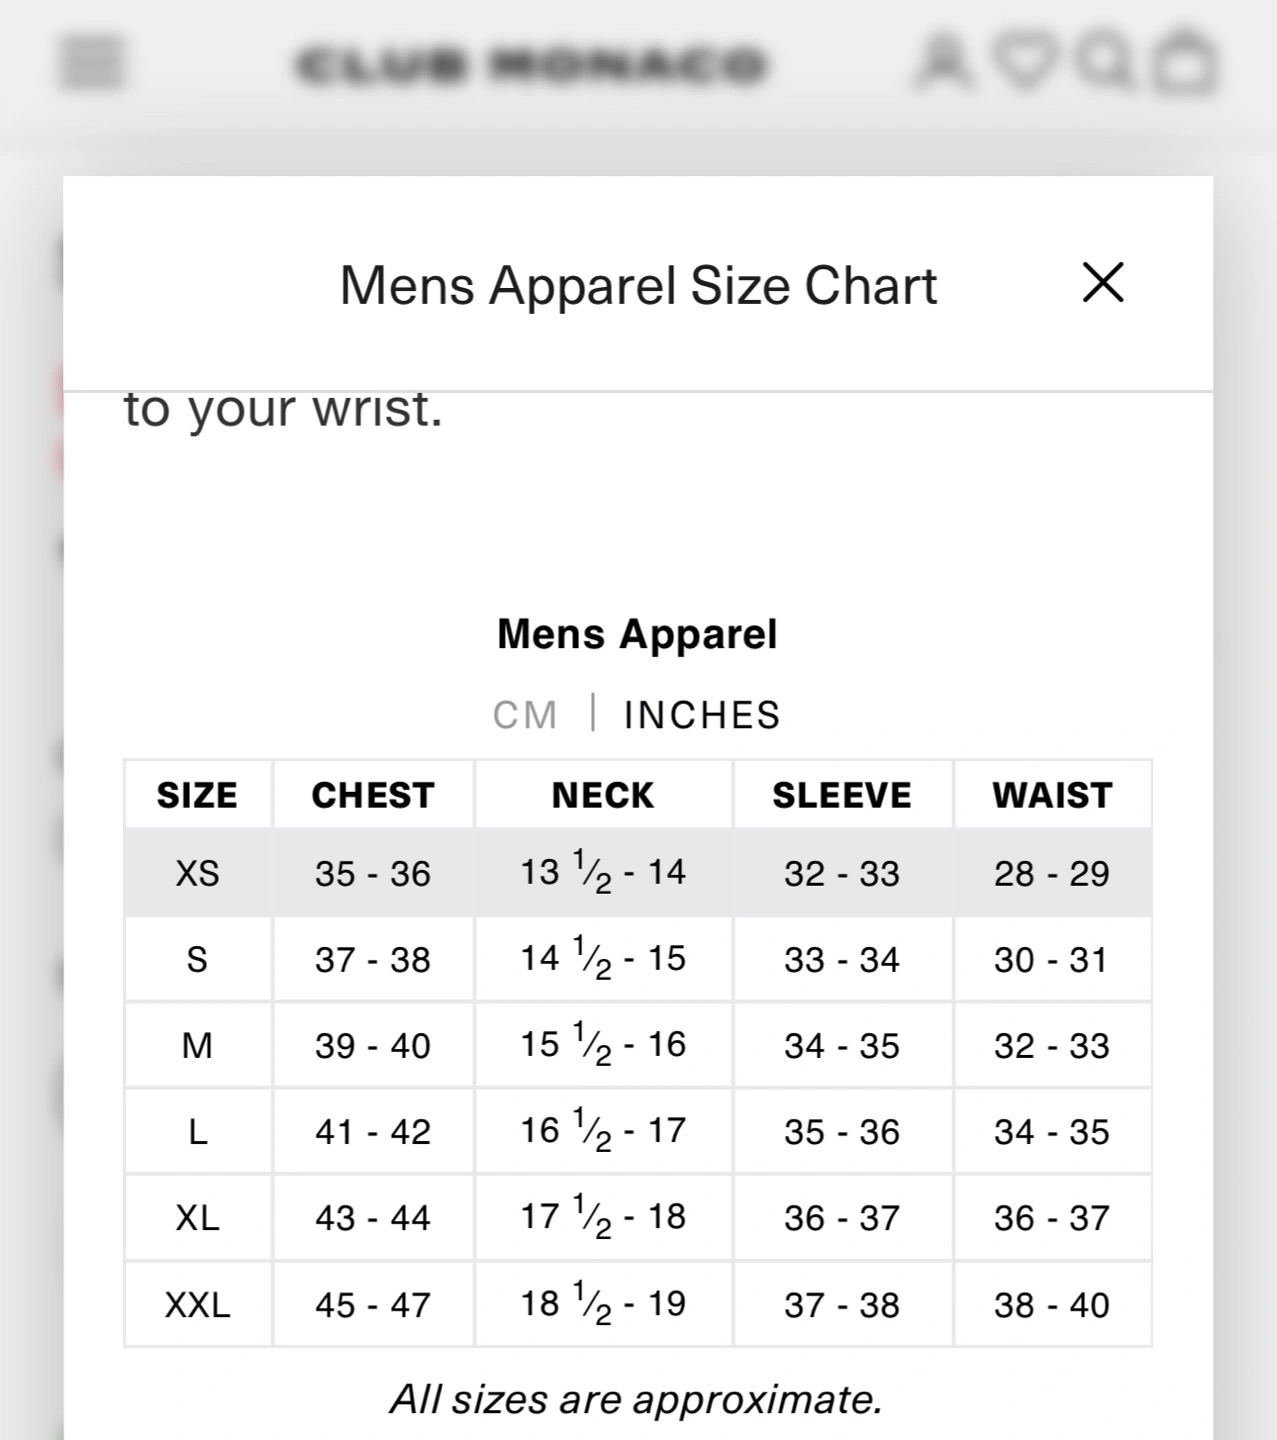This screenshot has height=1440, width=1277.
Task: Close the Mens Apparel Size Chart modal
Action: point(1103,283)
